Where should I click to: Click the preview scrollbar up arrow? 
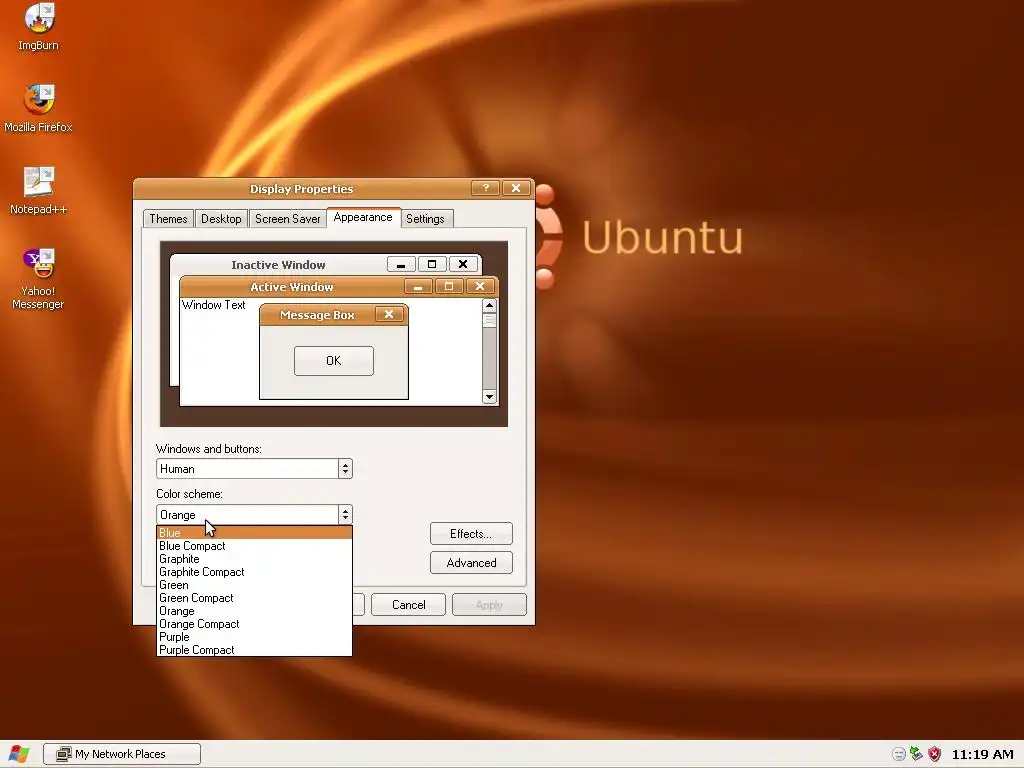pos(489,306)
